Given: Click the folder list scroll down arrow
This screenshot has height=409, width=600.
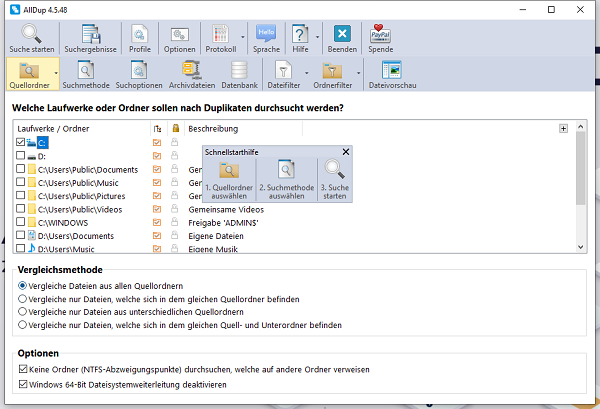Looking at the screenshot, I should [x=580, y=247].
